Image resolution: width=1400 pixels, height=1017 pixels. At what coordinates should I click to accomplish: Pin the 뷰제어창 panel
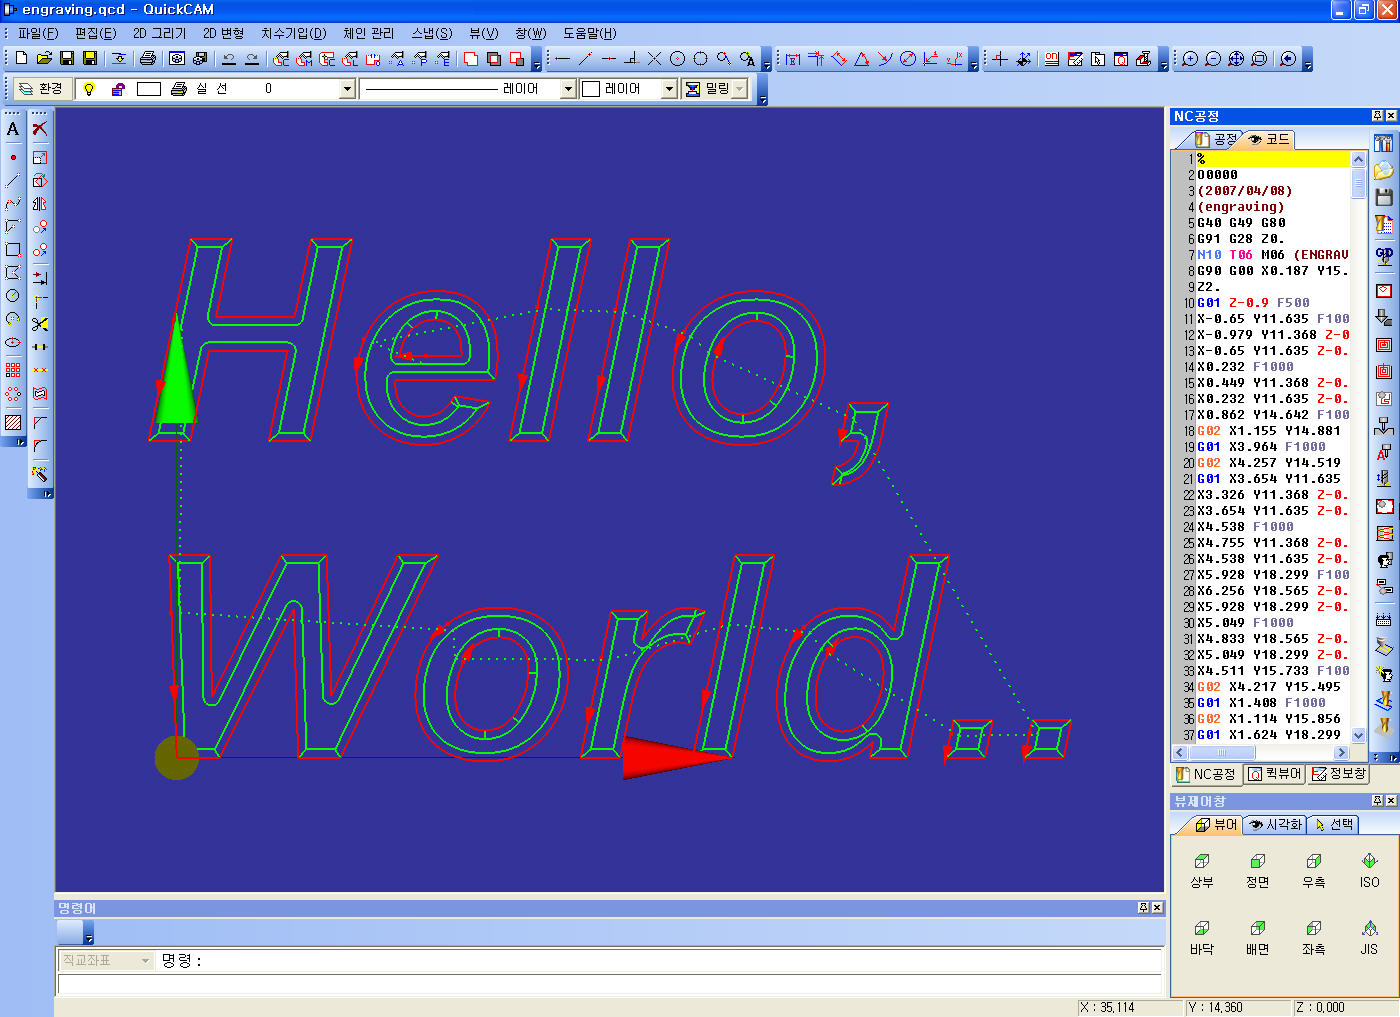[1377, 801]
